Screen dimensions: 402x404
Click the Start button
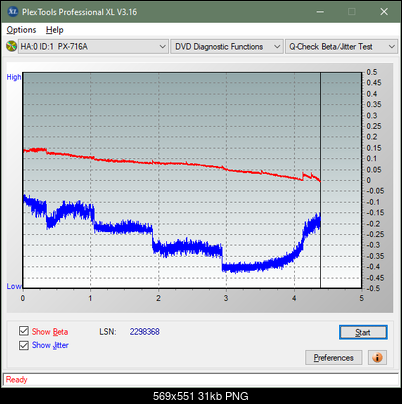point(363,332)
